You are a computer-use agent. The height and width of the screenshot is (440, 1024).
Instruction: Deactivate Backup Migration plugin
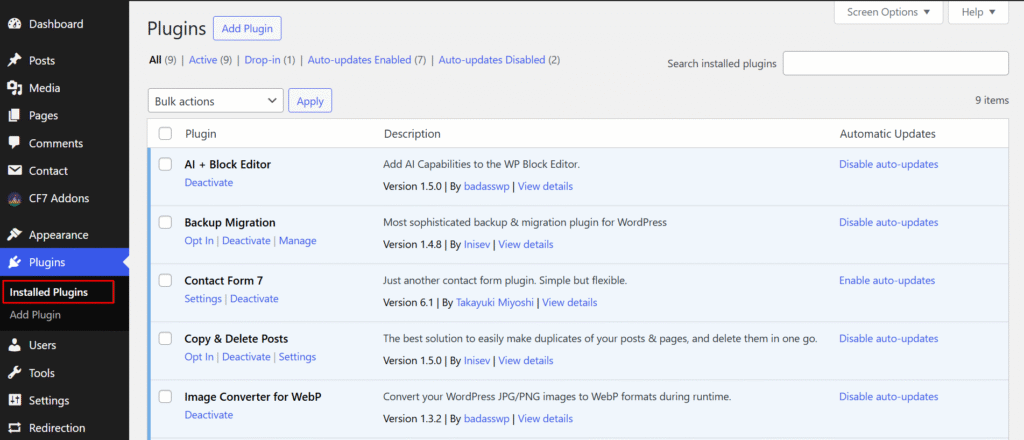click(x=246, y=241)
